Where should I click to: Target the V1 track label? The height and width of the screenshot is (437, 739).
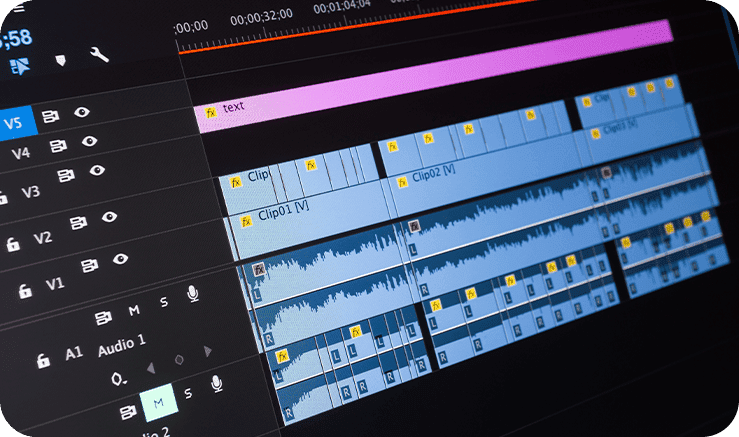tap(55, 284)
